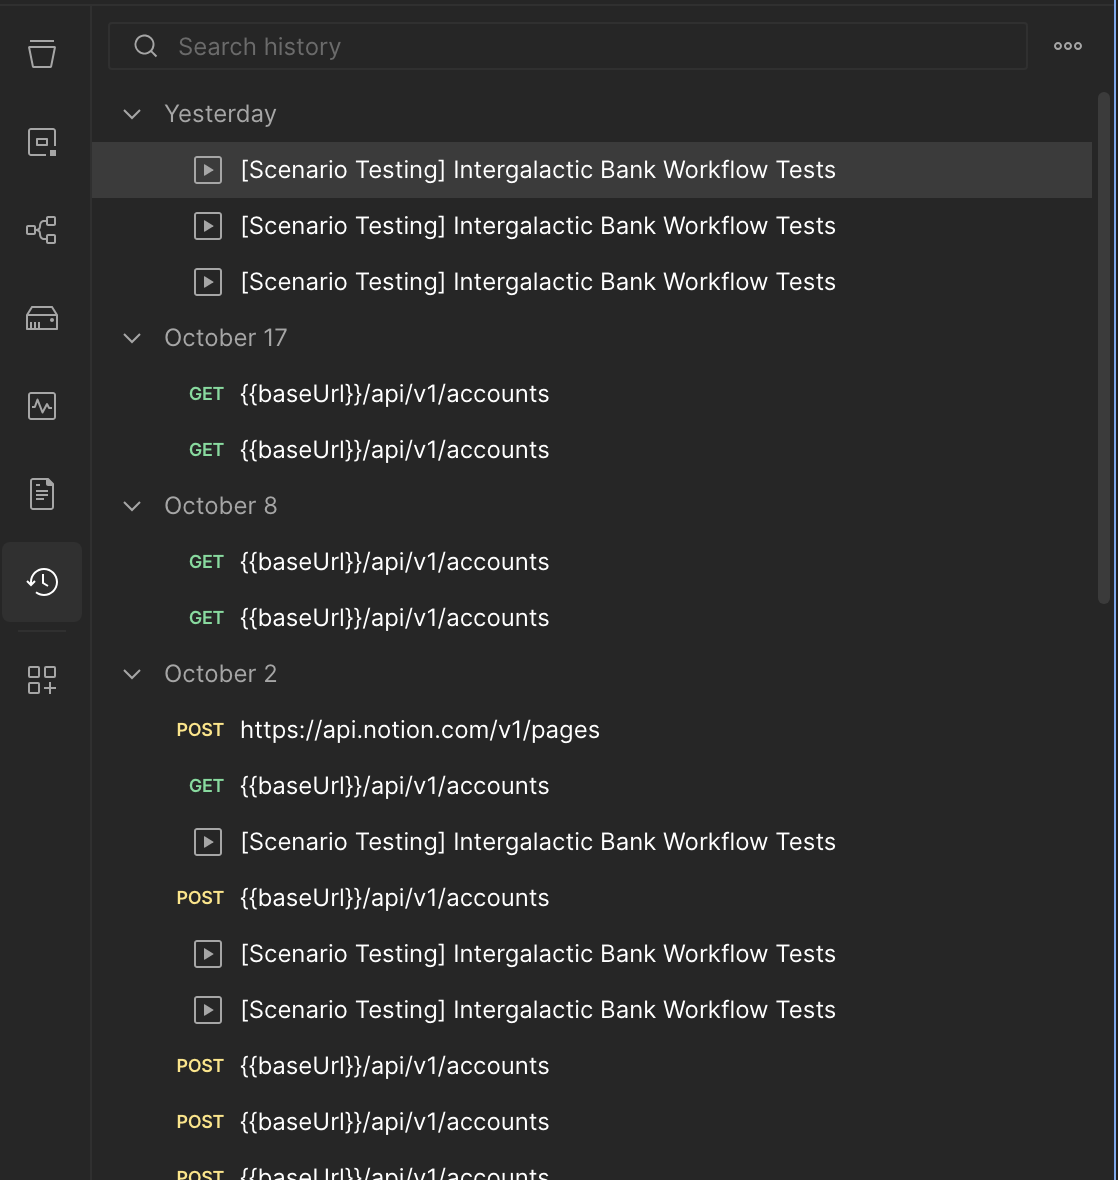The height and width of the screenshot is (1180, 1118).
Task: Open last Workflow Tests run under Yesterday
Action: tap(538, 282)
